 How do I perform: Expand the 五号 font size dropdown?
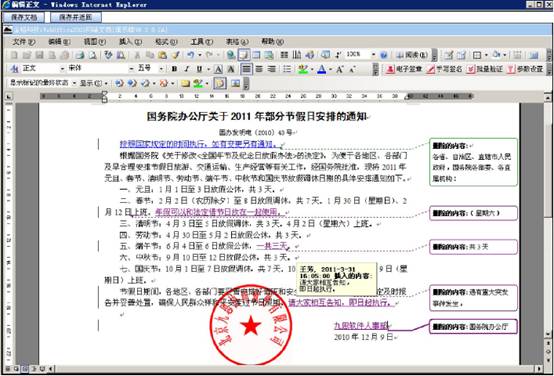(x=161, y=69)
